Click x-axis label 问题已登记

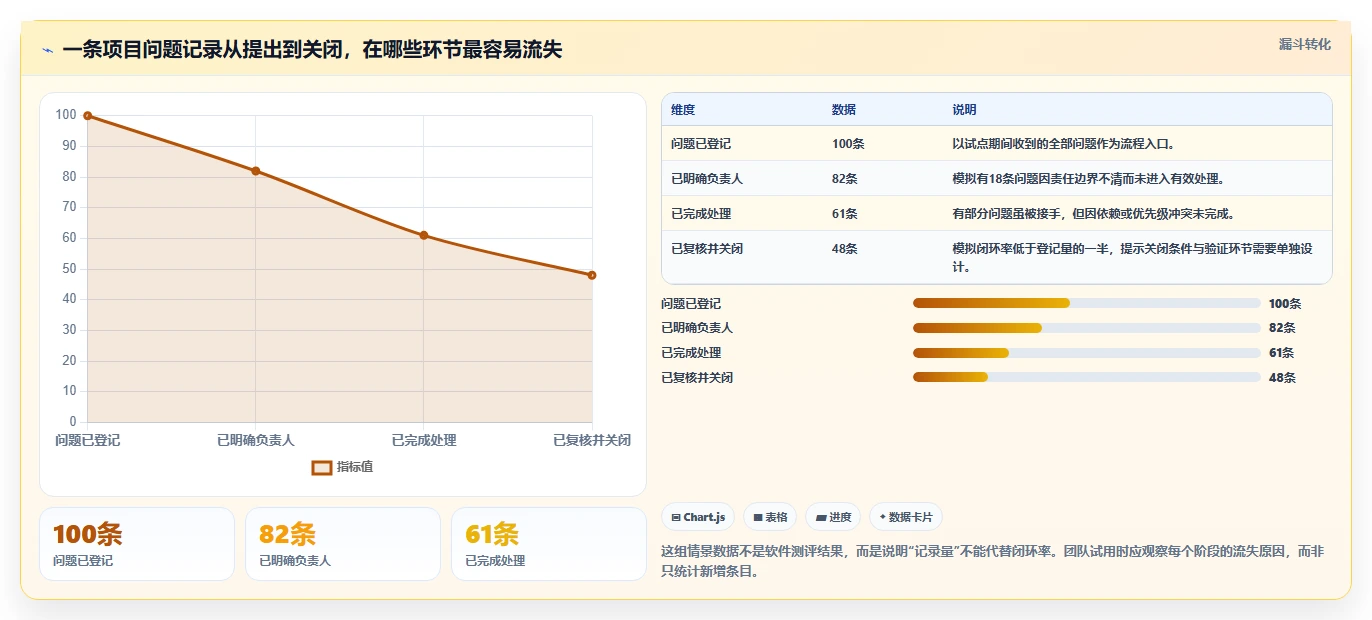[88, 440]
